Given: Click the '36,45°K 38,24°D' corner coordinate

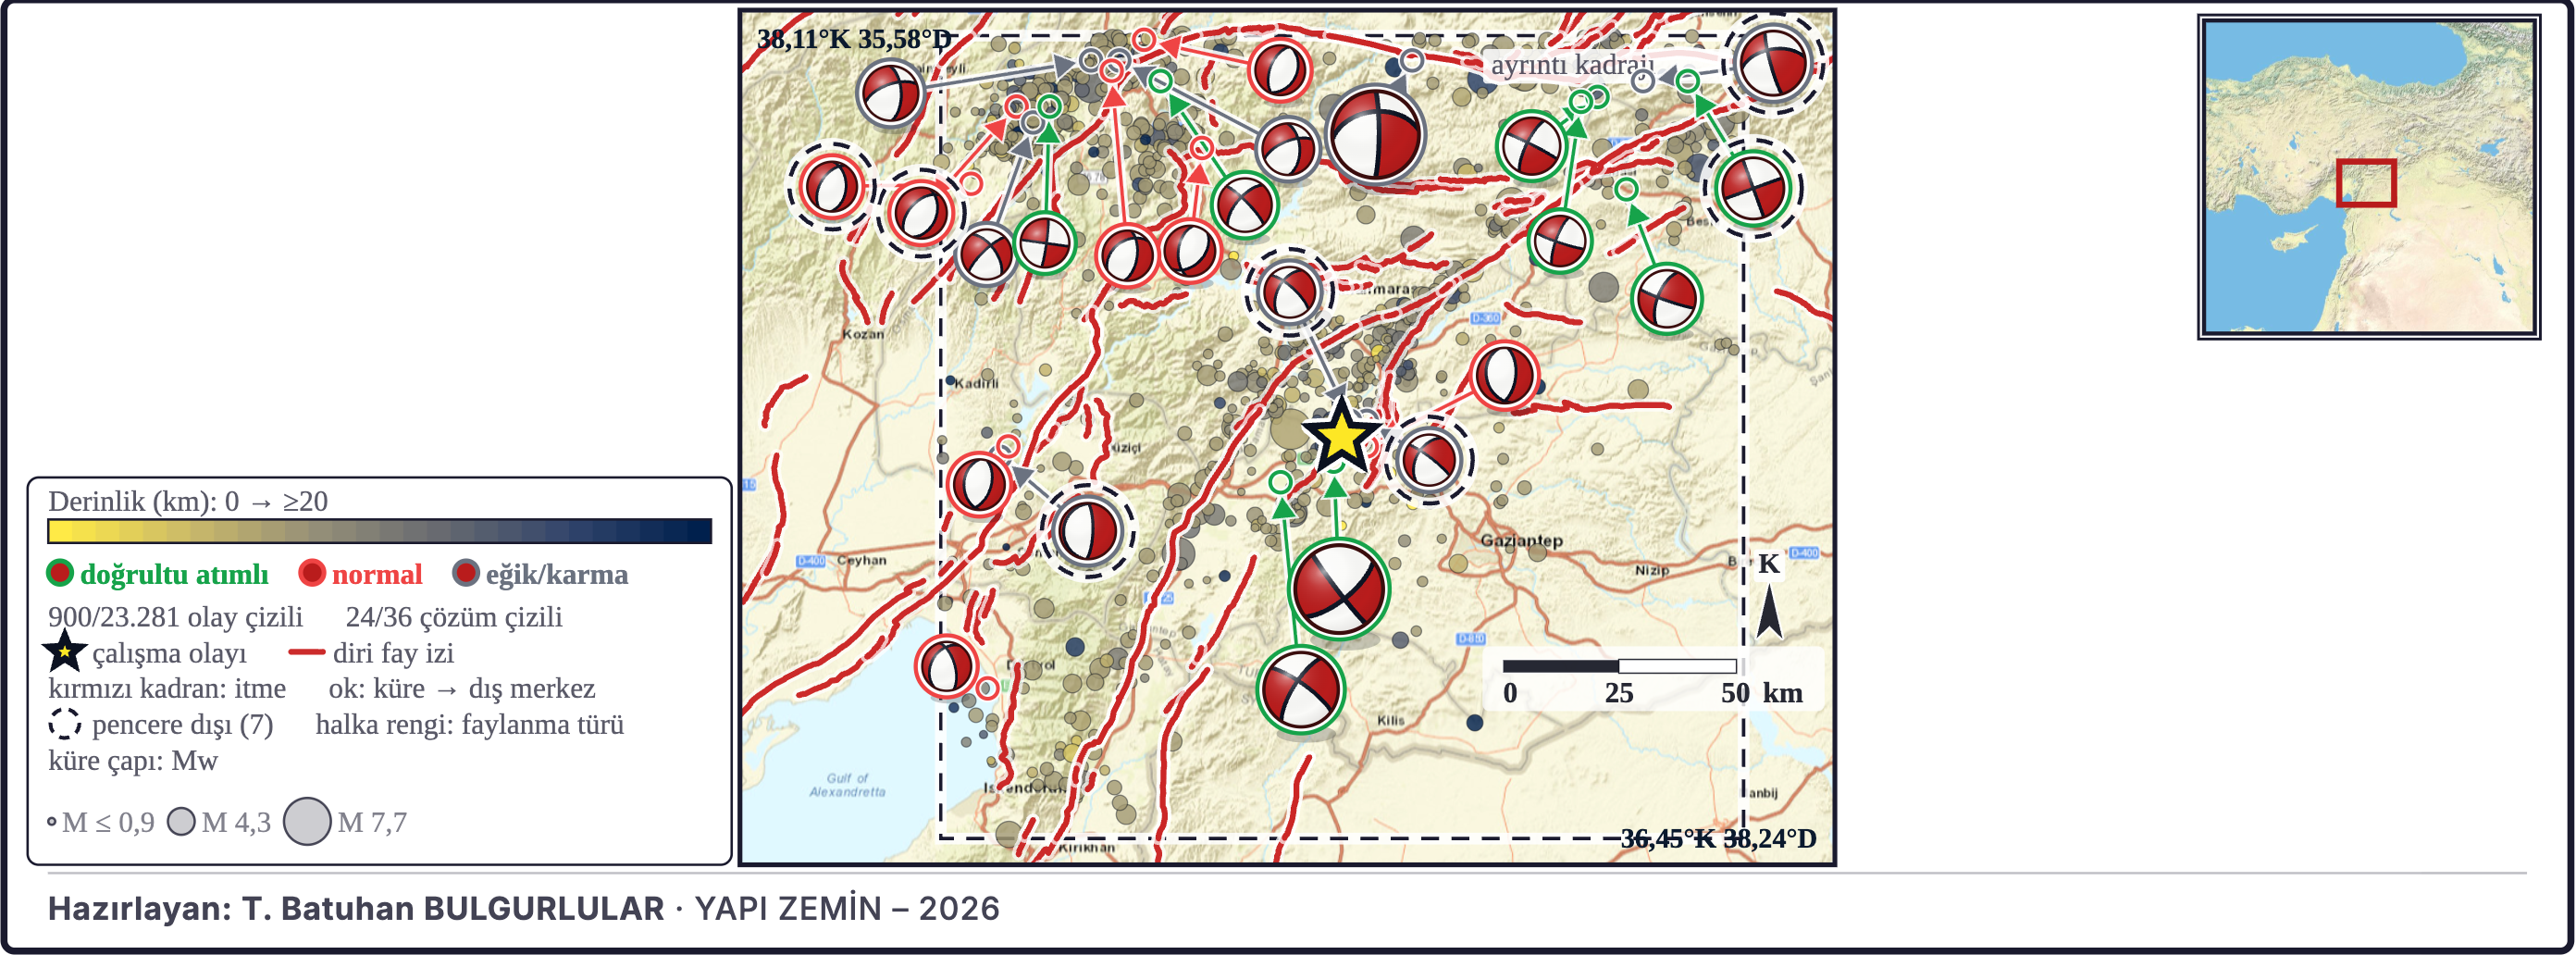Looking at the screenshot, I should point(1718,838).
